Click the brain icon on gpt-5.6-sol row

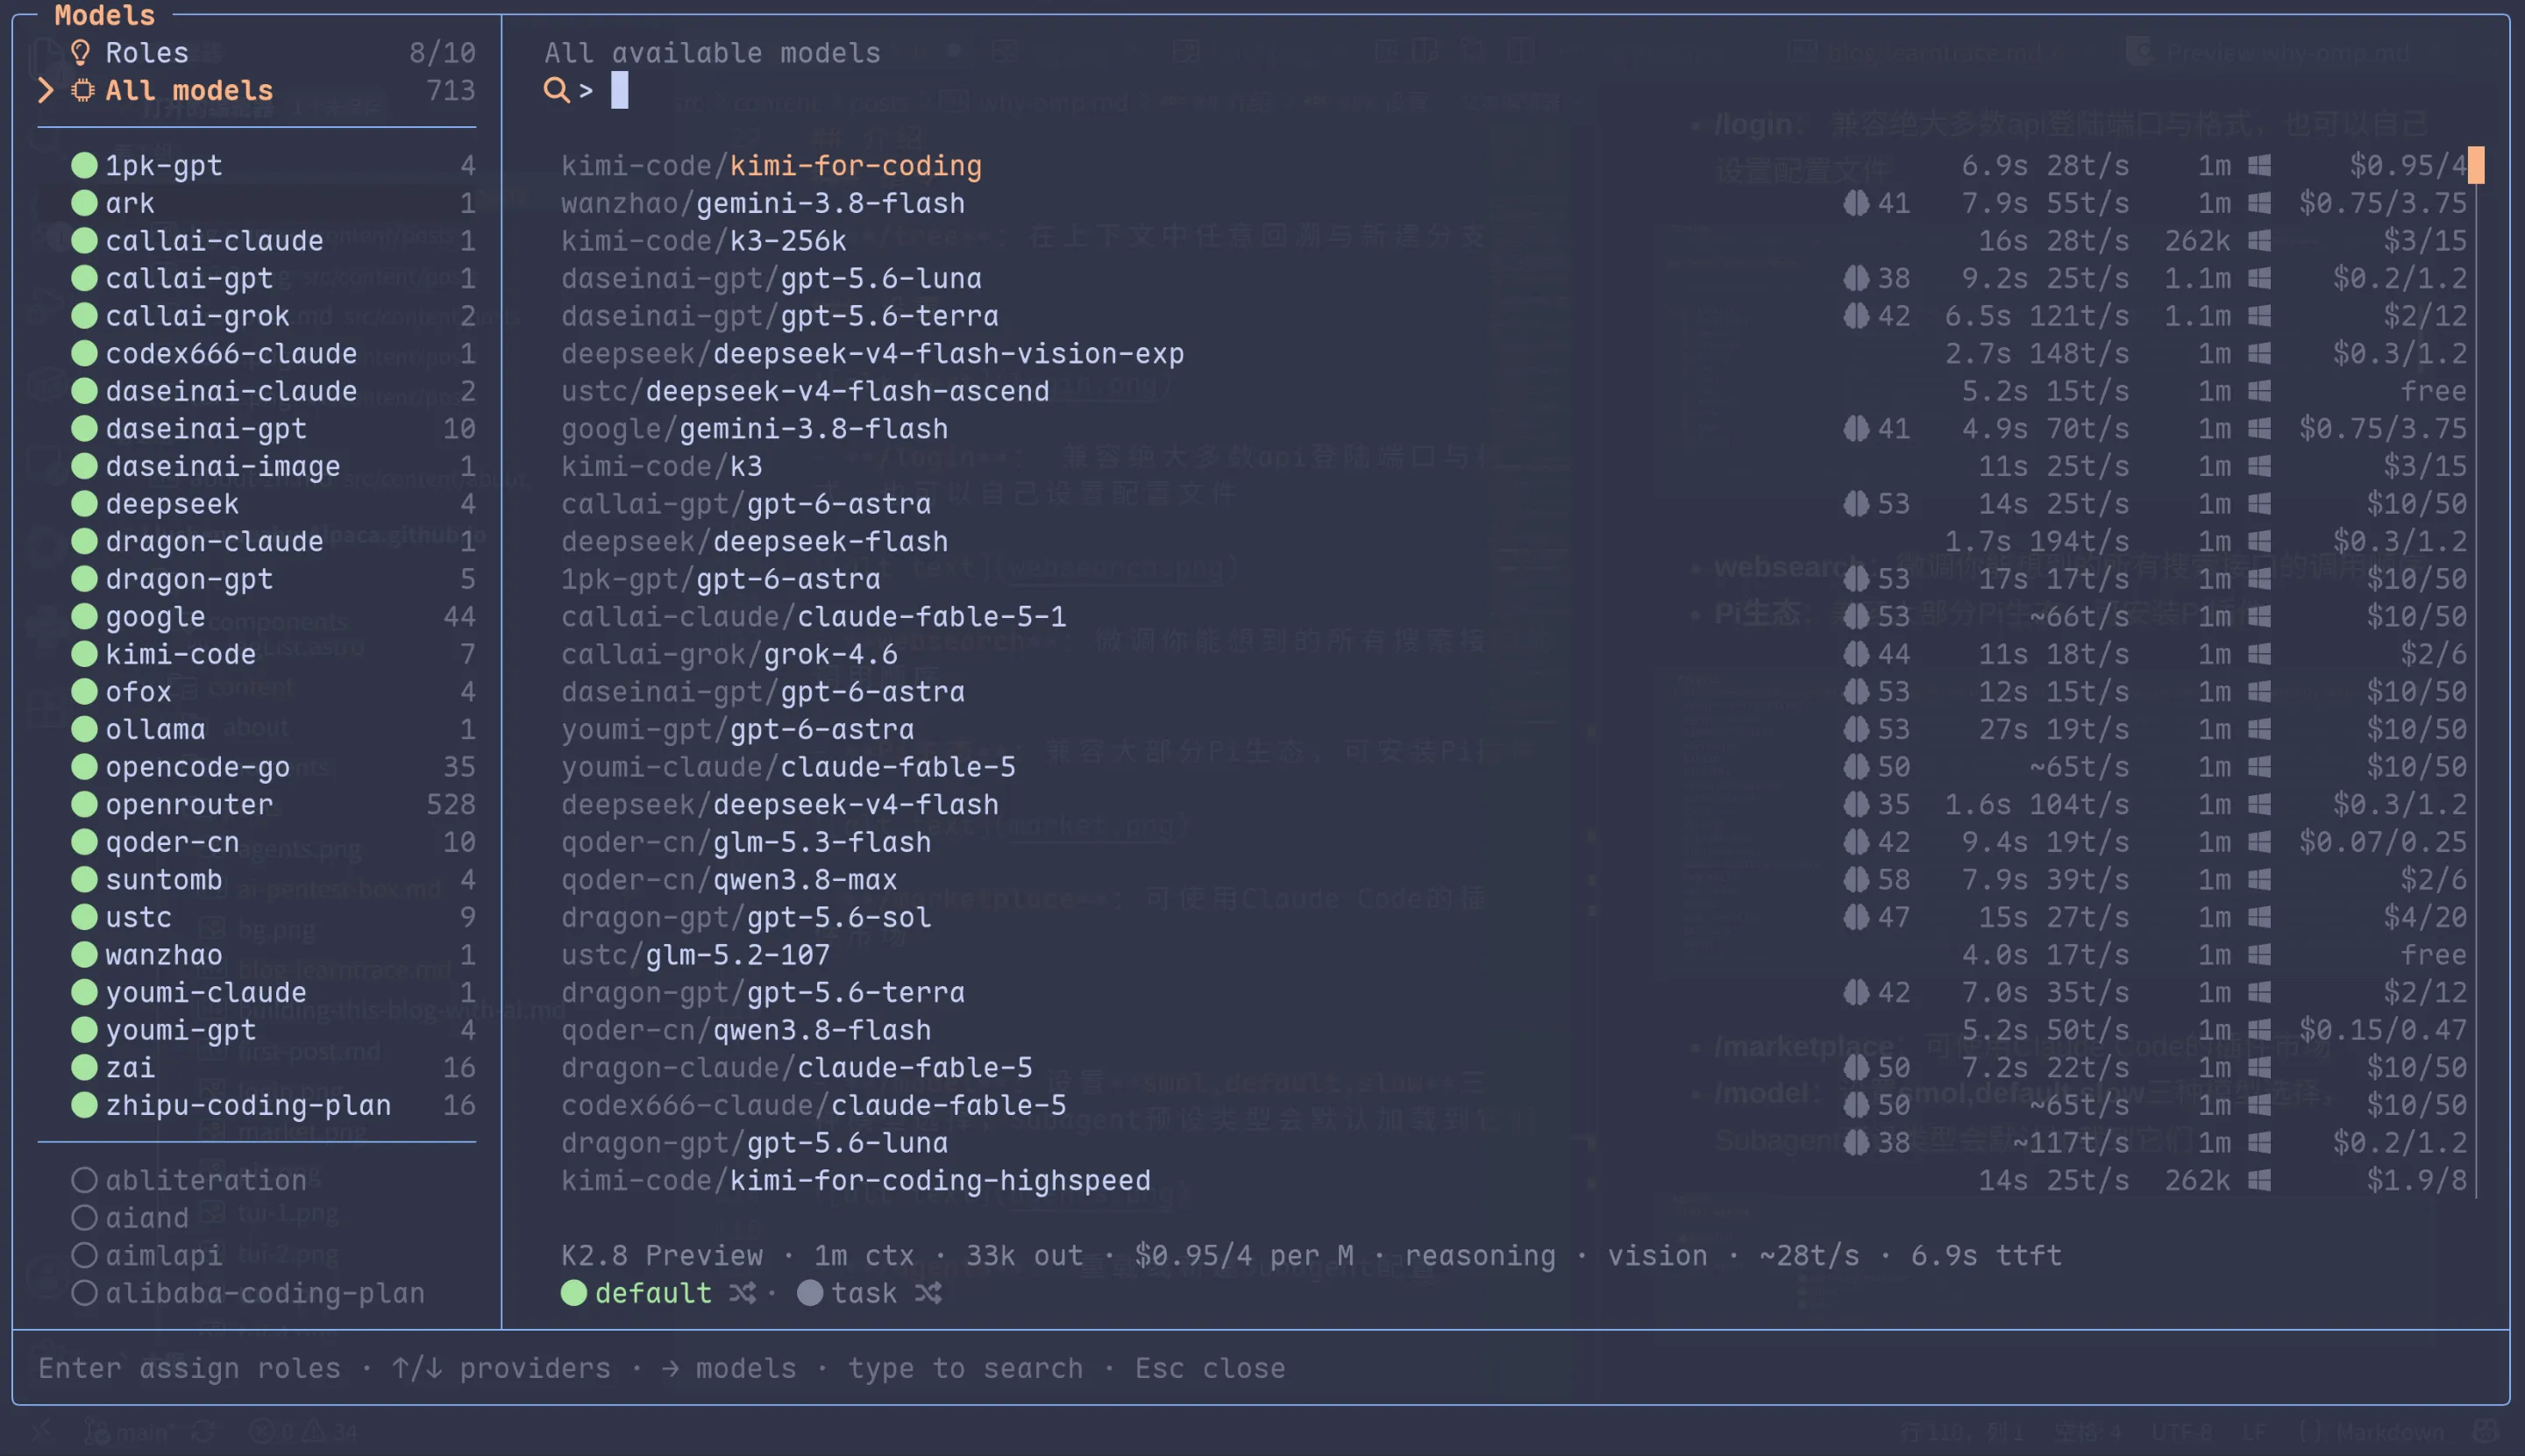[1856, 917]
